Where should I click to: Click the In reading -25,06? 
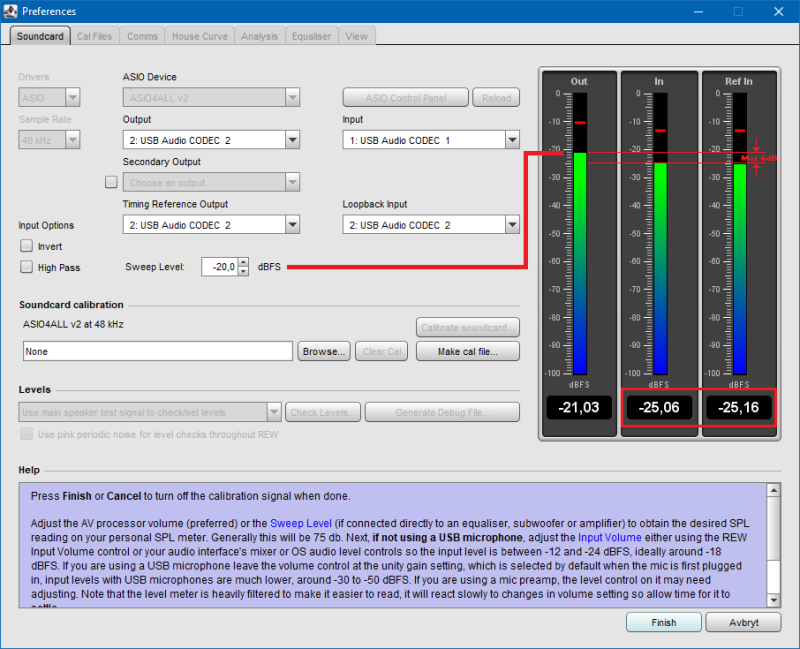pos(659,407)
